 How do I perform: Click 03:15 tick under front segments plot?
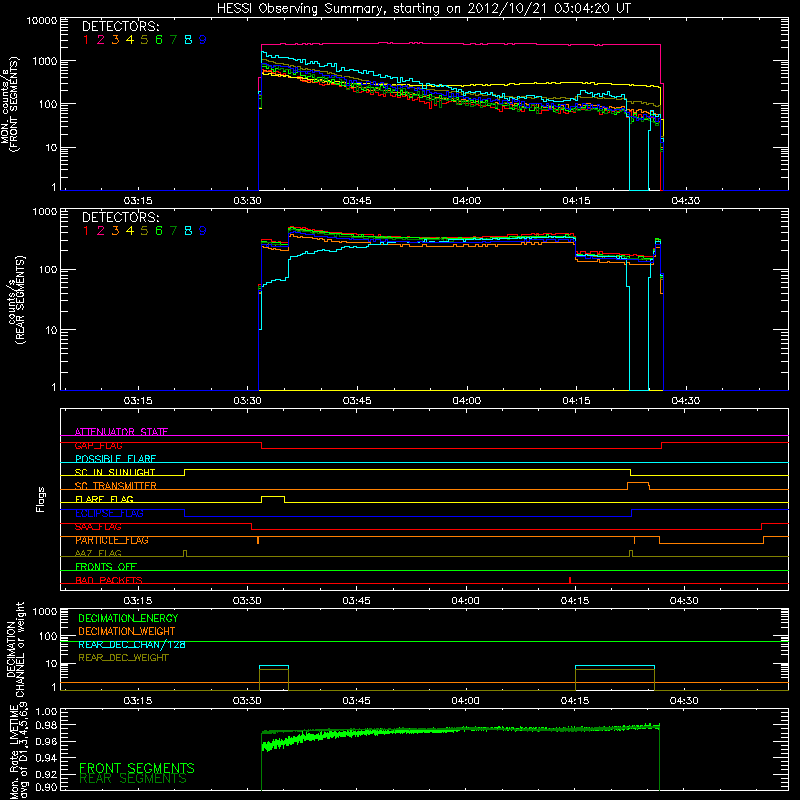click(x=138, y=201)
